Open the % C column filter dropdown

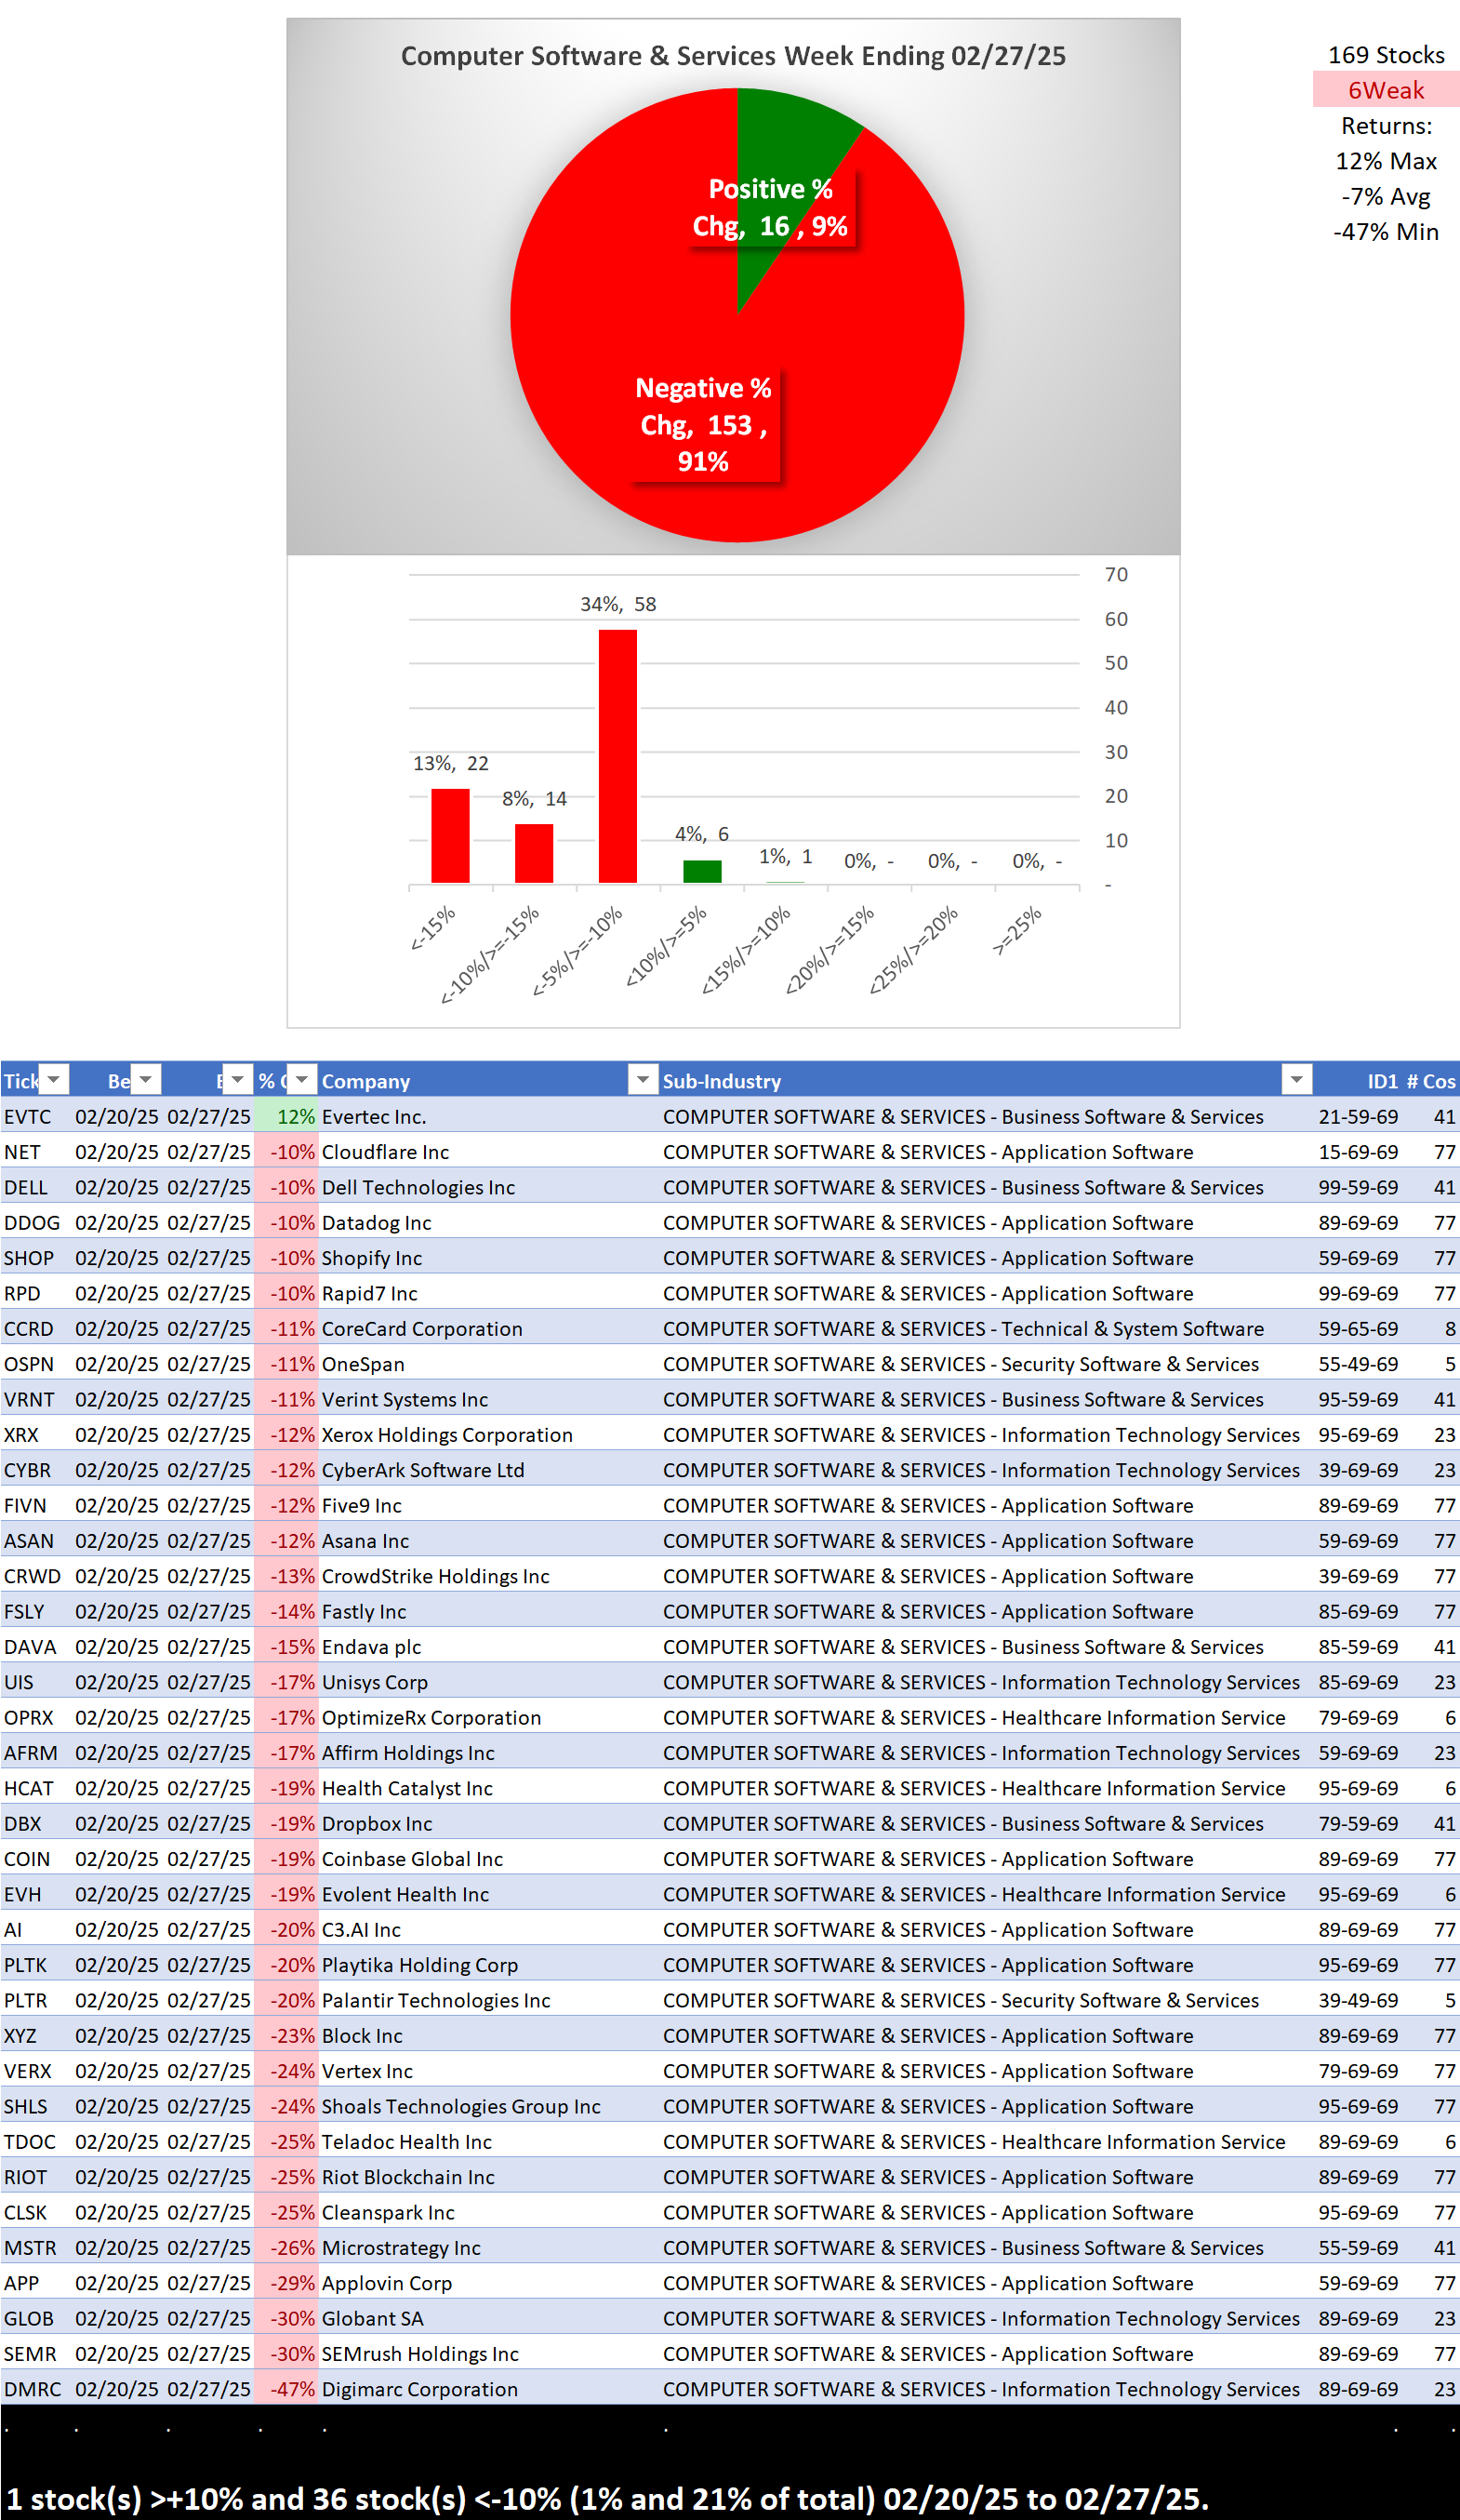click(303, 1080)
